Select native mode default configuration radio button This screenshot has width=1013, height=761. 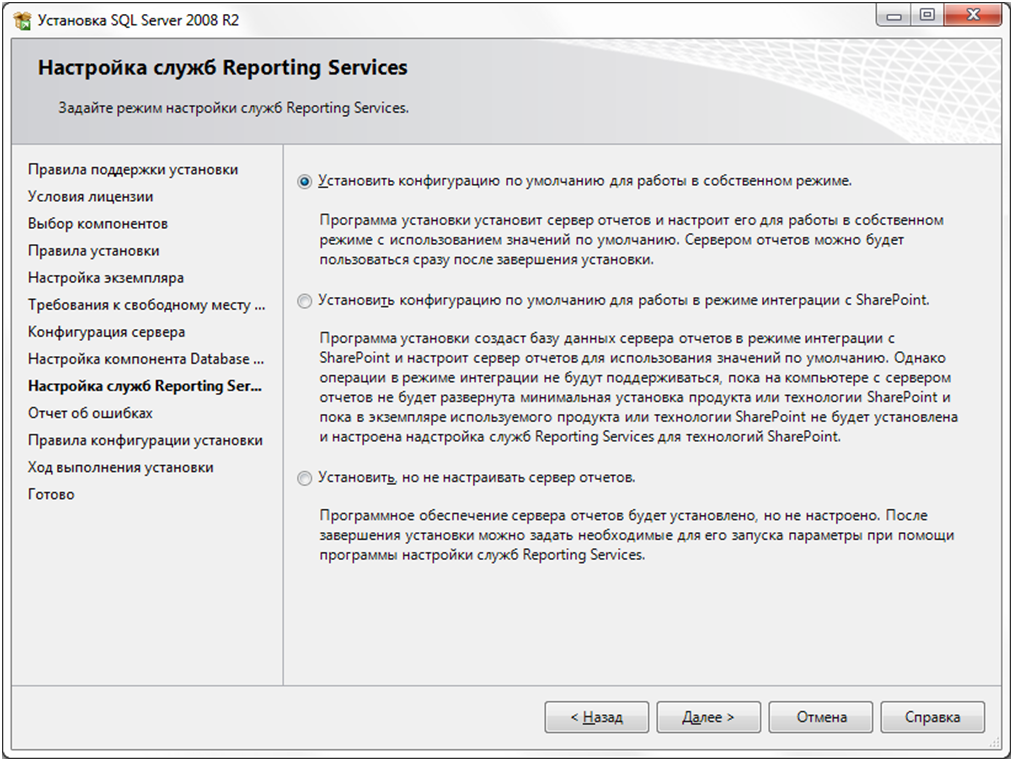coord(304,182)
